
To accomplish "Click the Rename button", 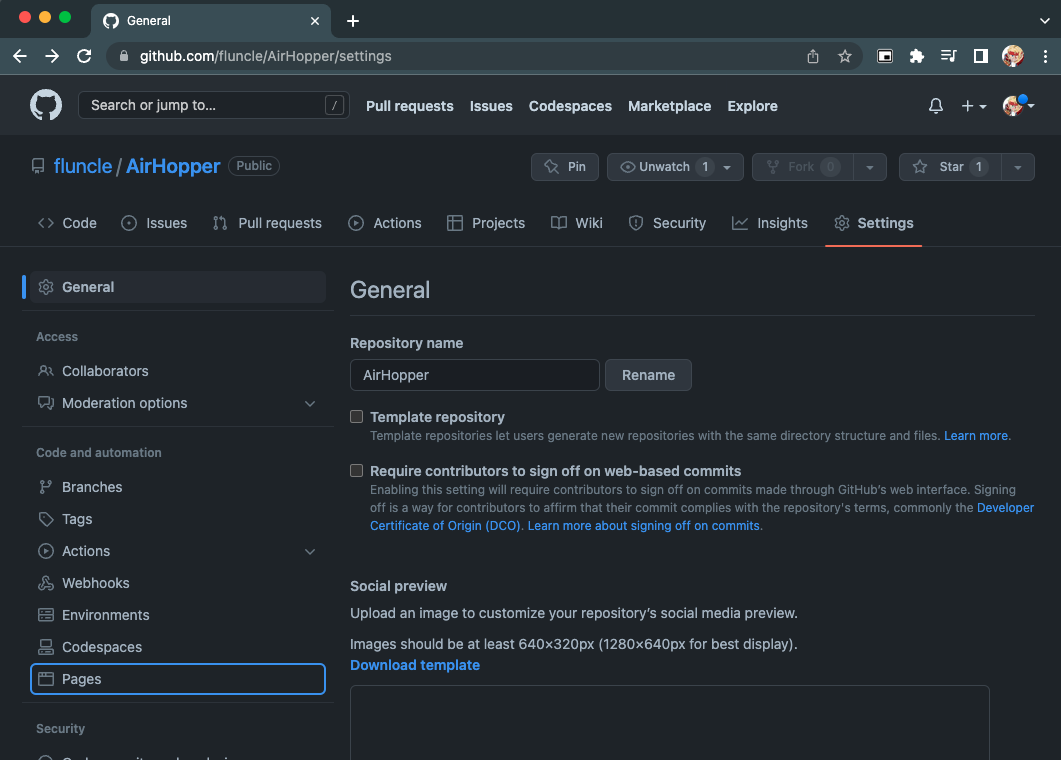I will (648, 375).
